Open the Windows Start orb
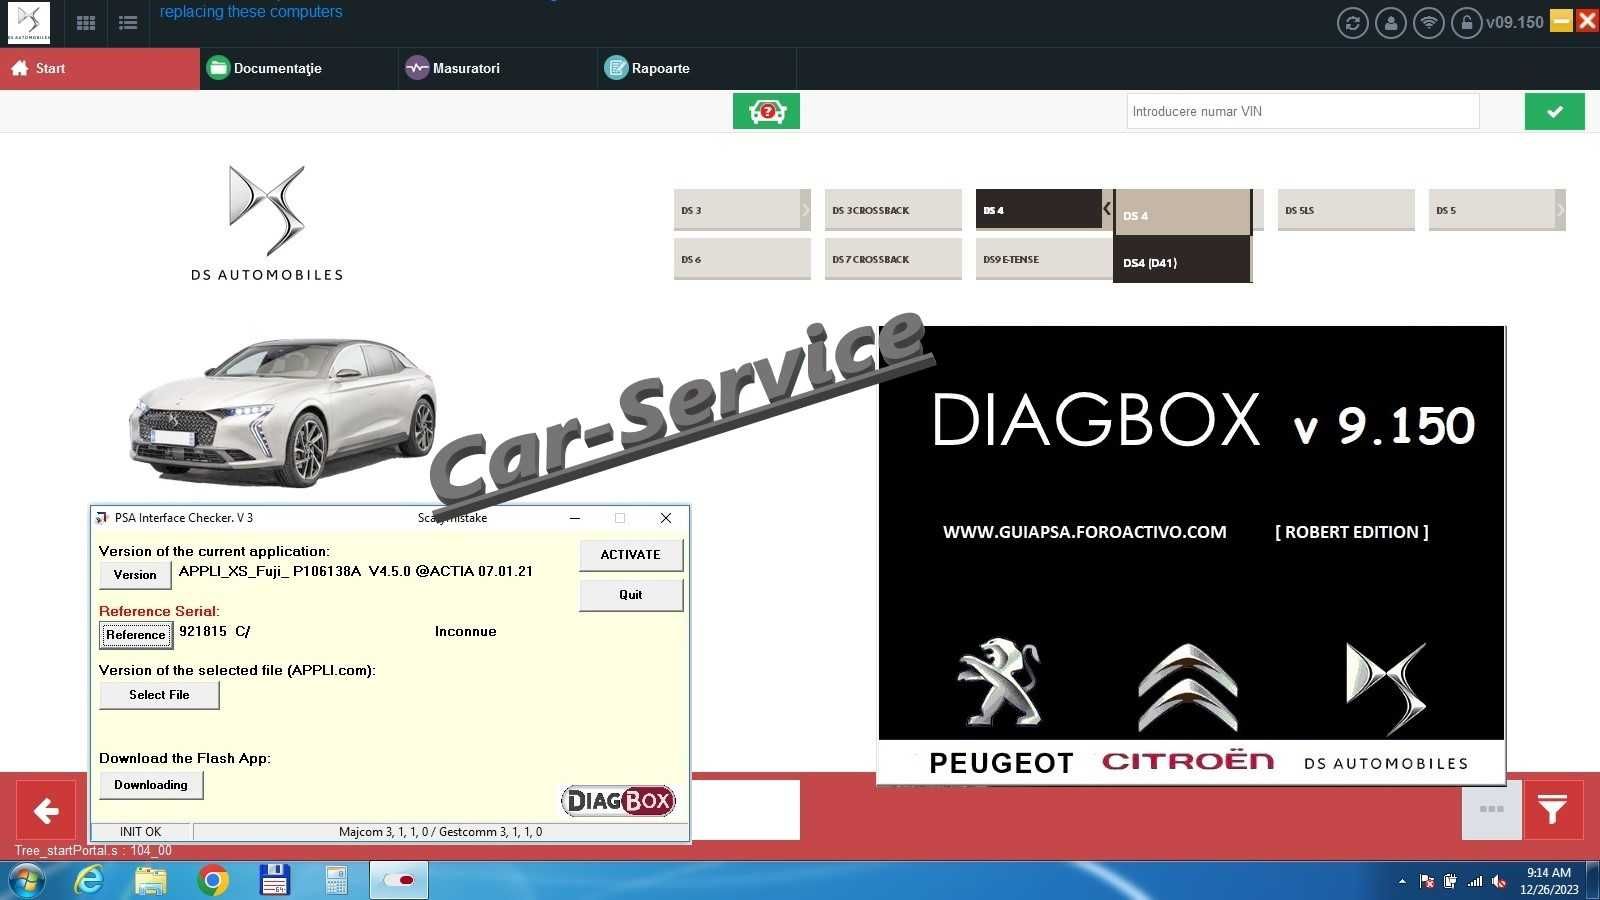 point(27,881)
